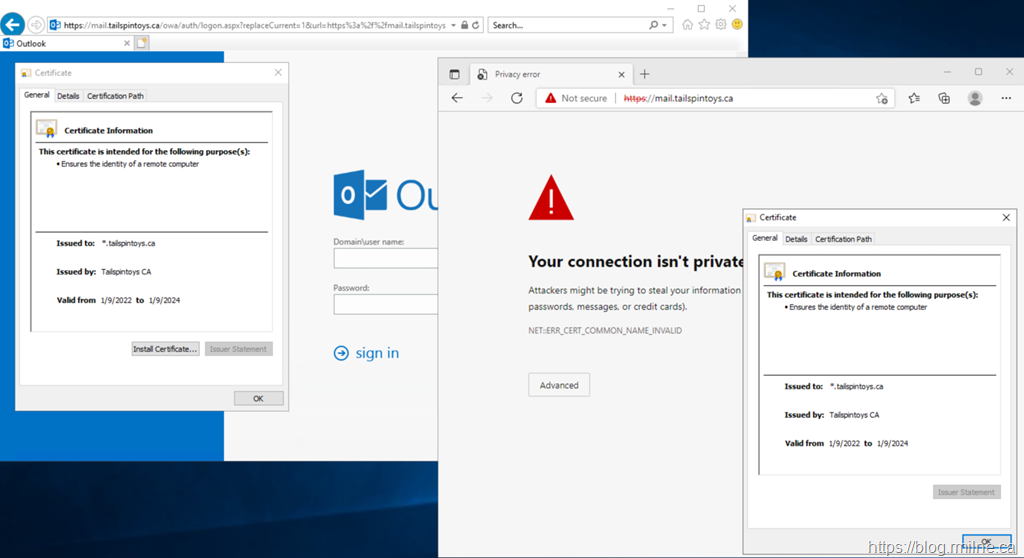Click the Domain\user name input field

[x=386, y=259]
